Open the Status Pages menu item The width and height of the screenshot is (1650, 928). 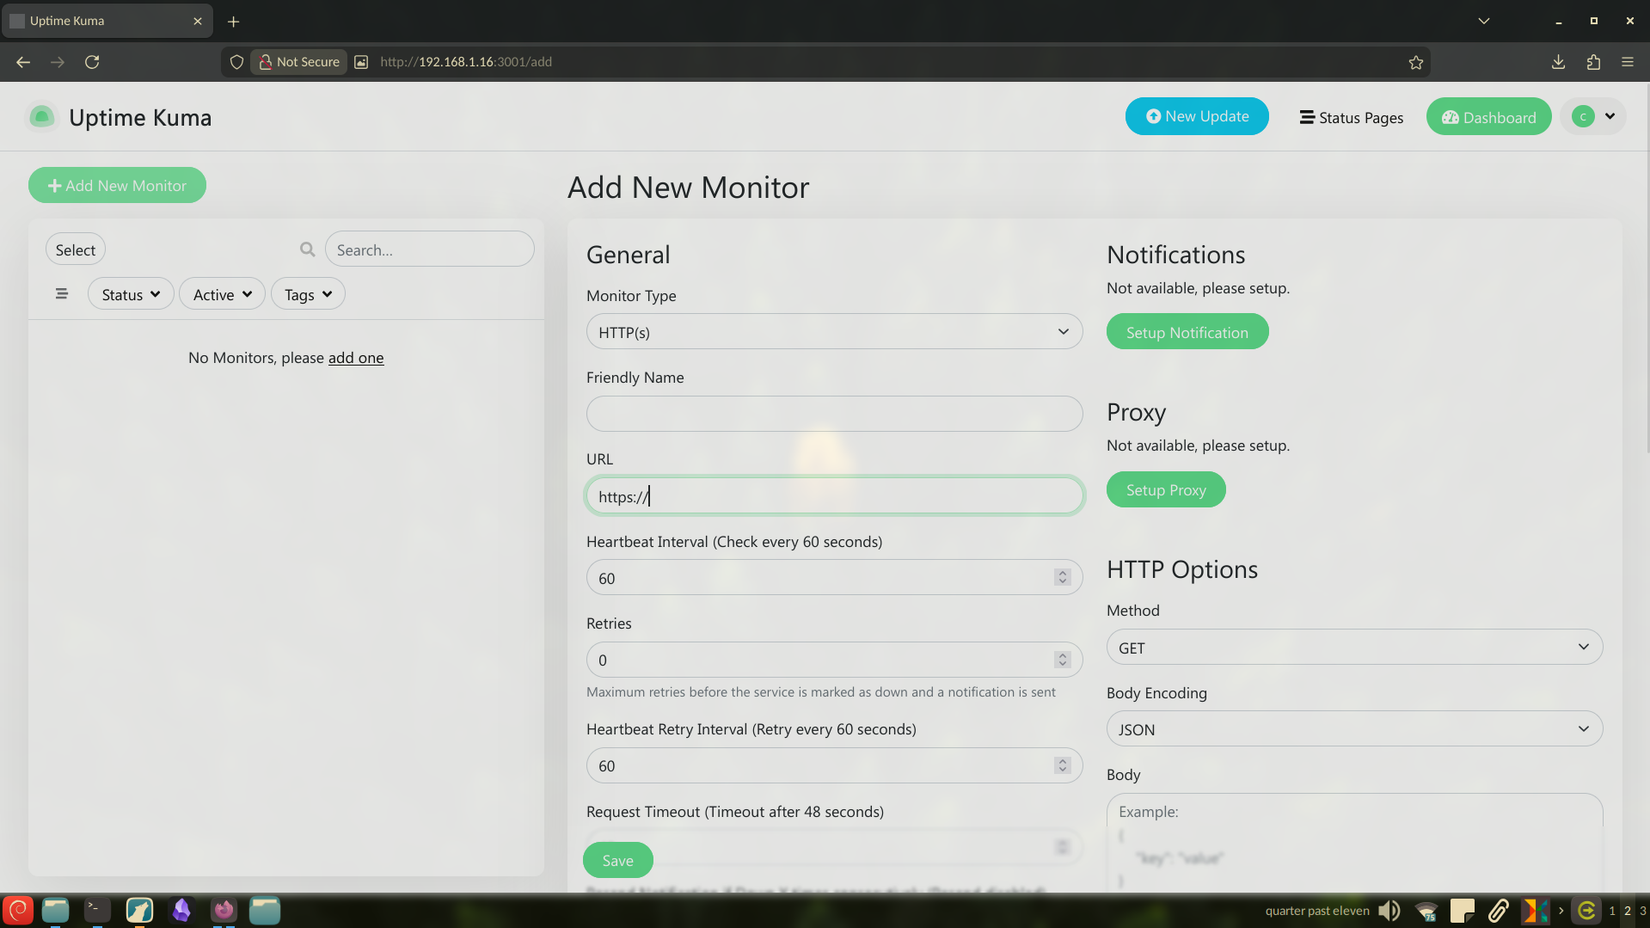[x=1351, y=117]
